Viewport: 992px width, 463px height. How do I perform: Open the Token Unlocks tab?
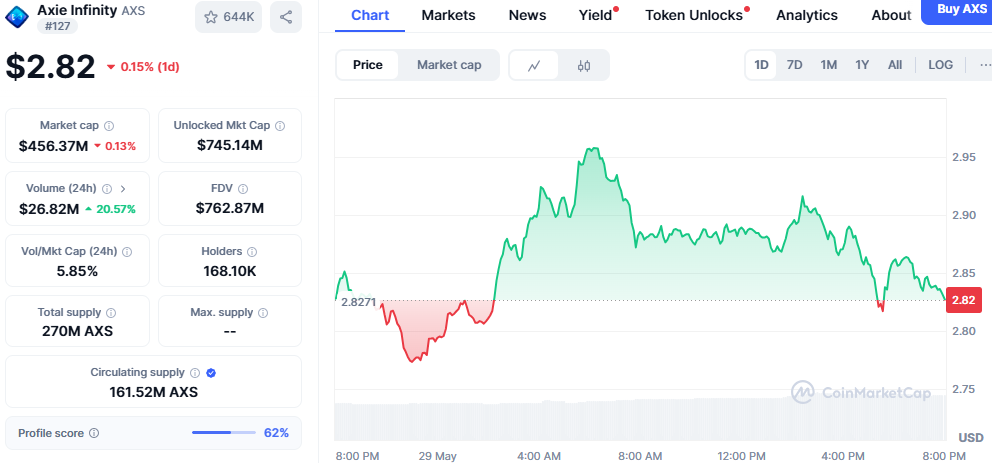694,15
